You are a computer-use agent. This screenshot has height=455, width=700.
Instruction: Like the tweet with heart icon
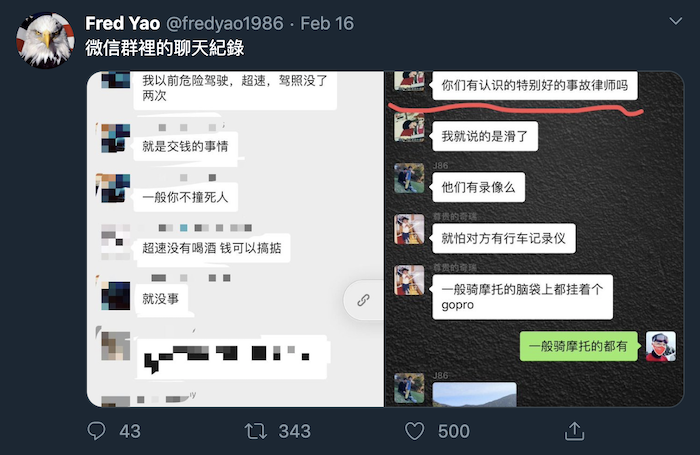tap(414, 431)
